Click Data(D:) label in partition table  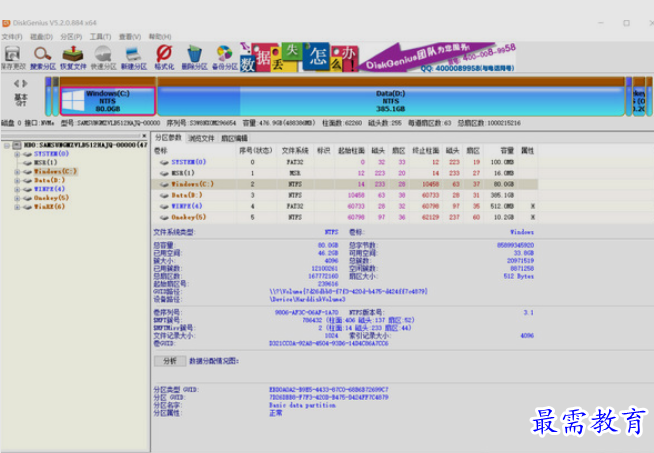coord(187,195)
